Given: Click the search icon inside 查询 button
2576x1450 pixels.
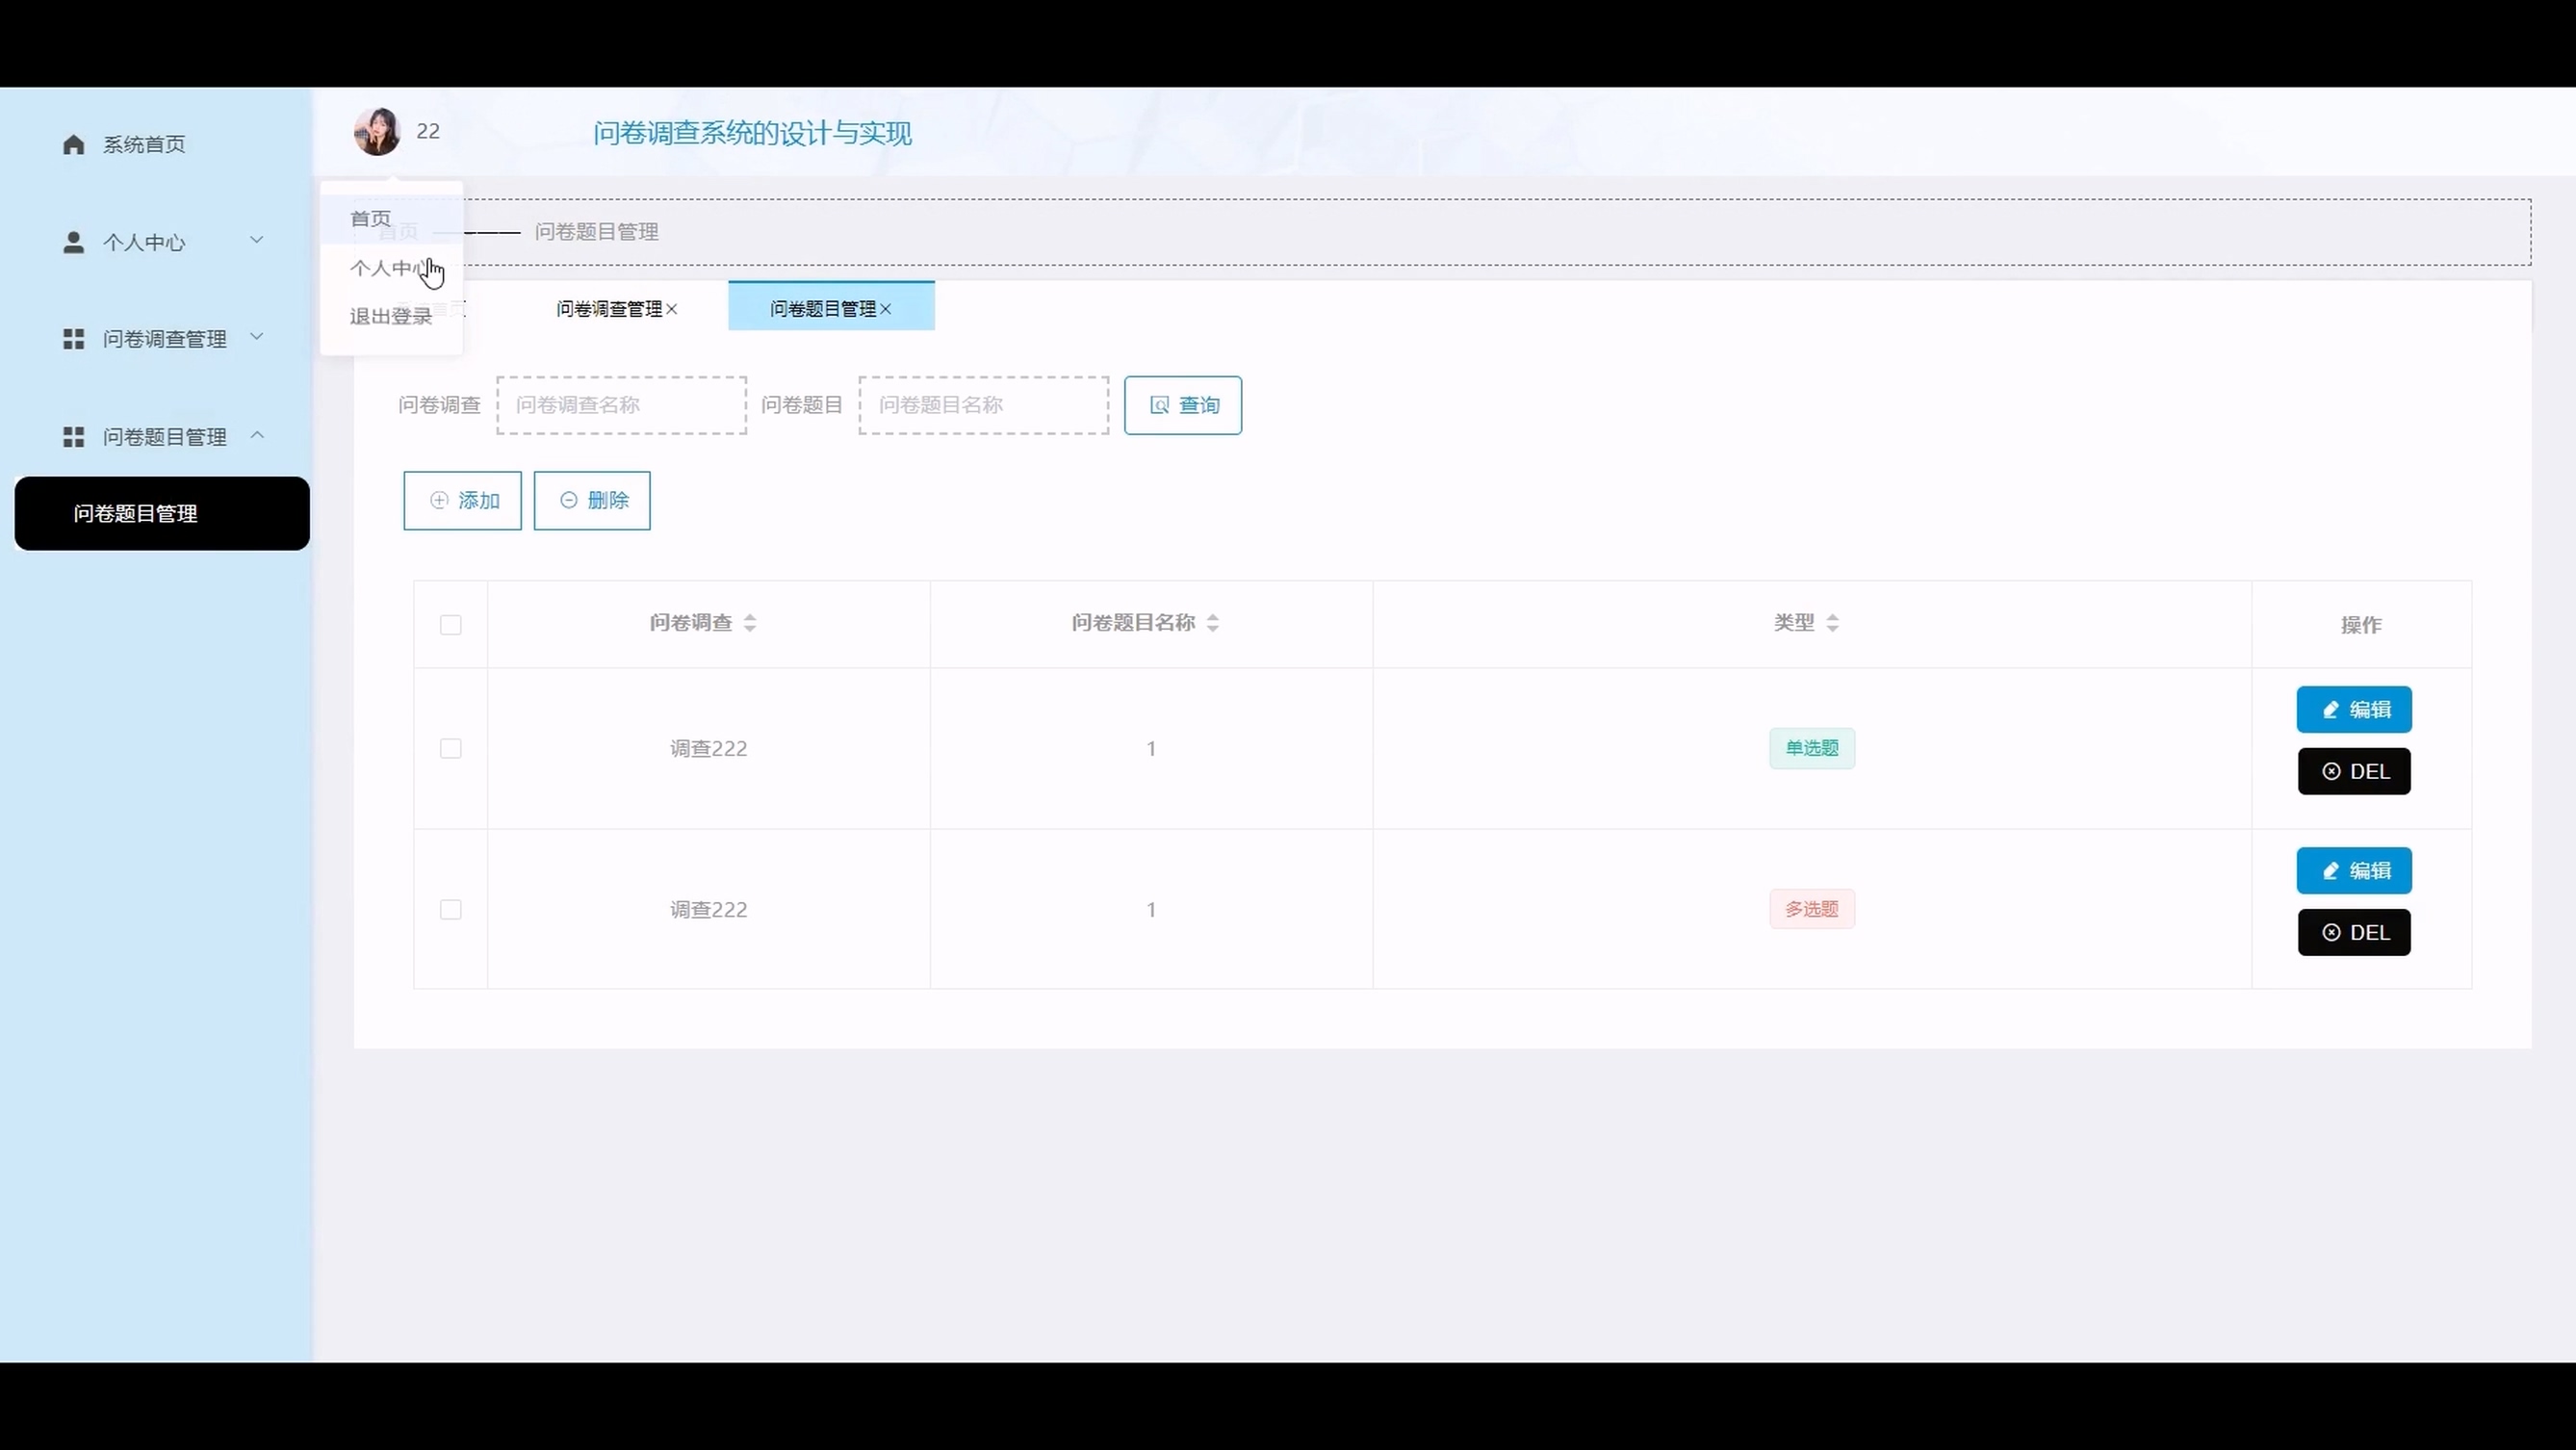Looking at the screenshot, I should 1160,405.
